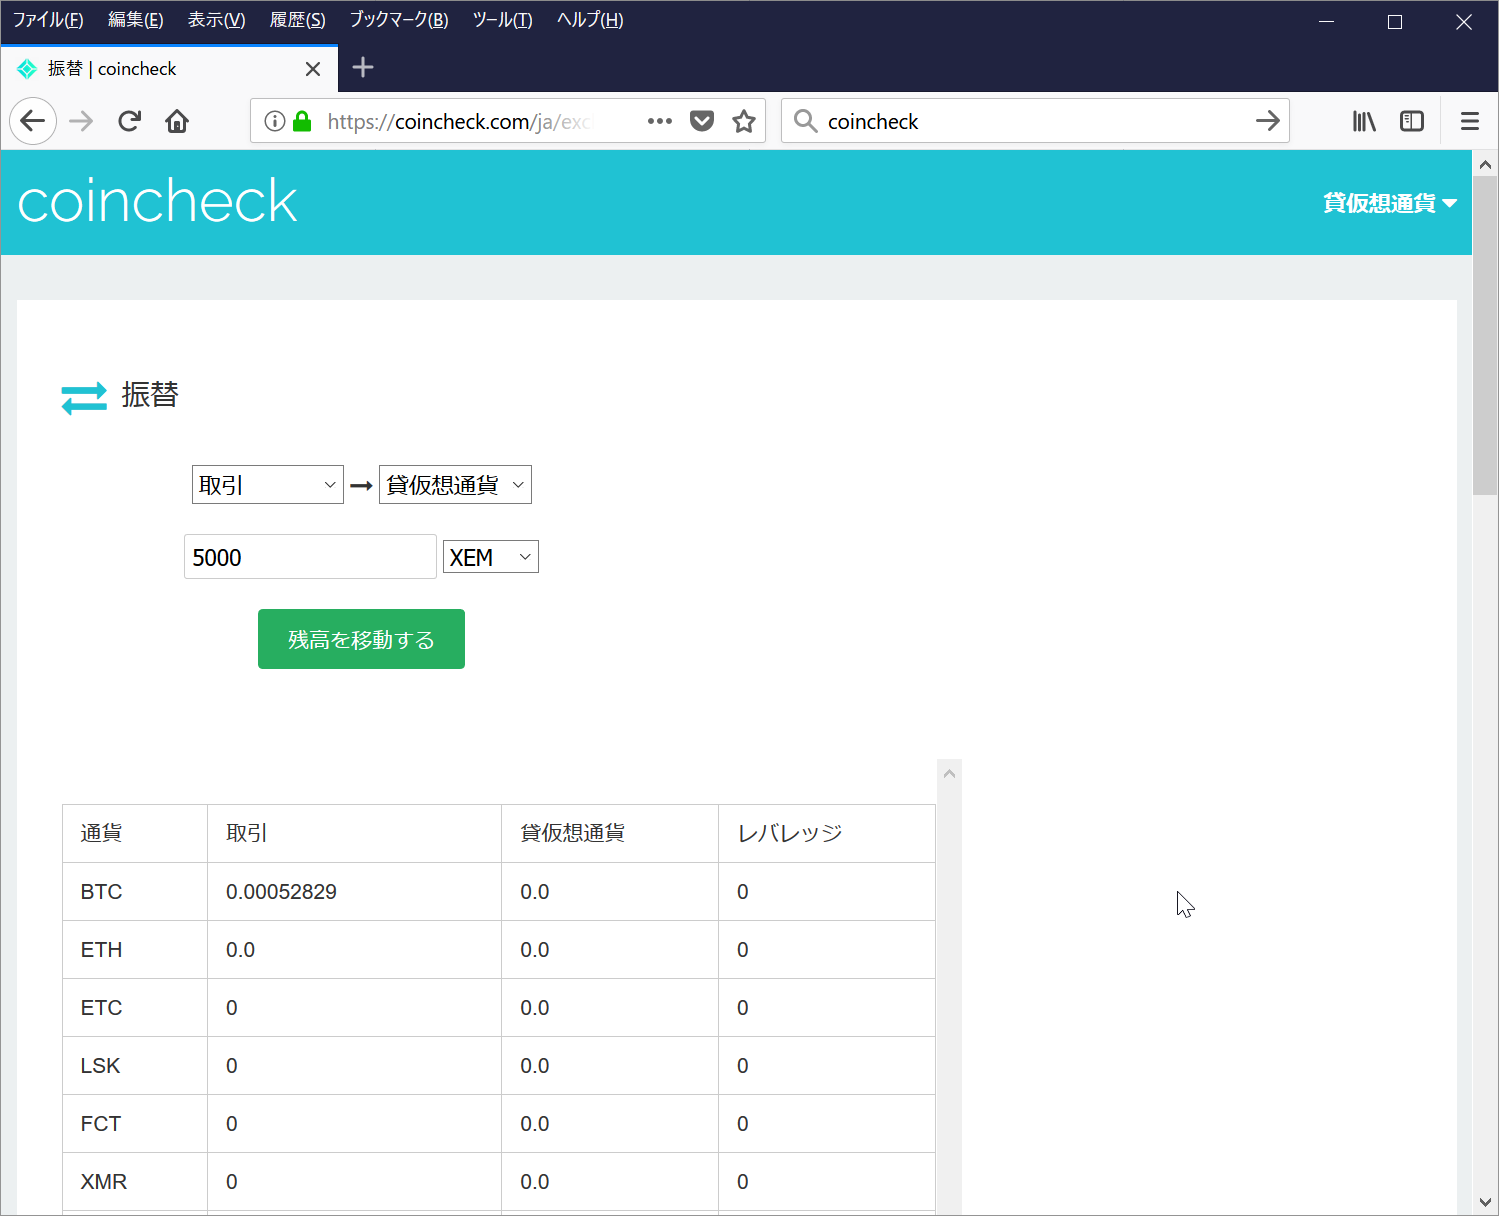Click page scrollbar down arrow

1485,1203
